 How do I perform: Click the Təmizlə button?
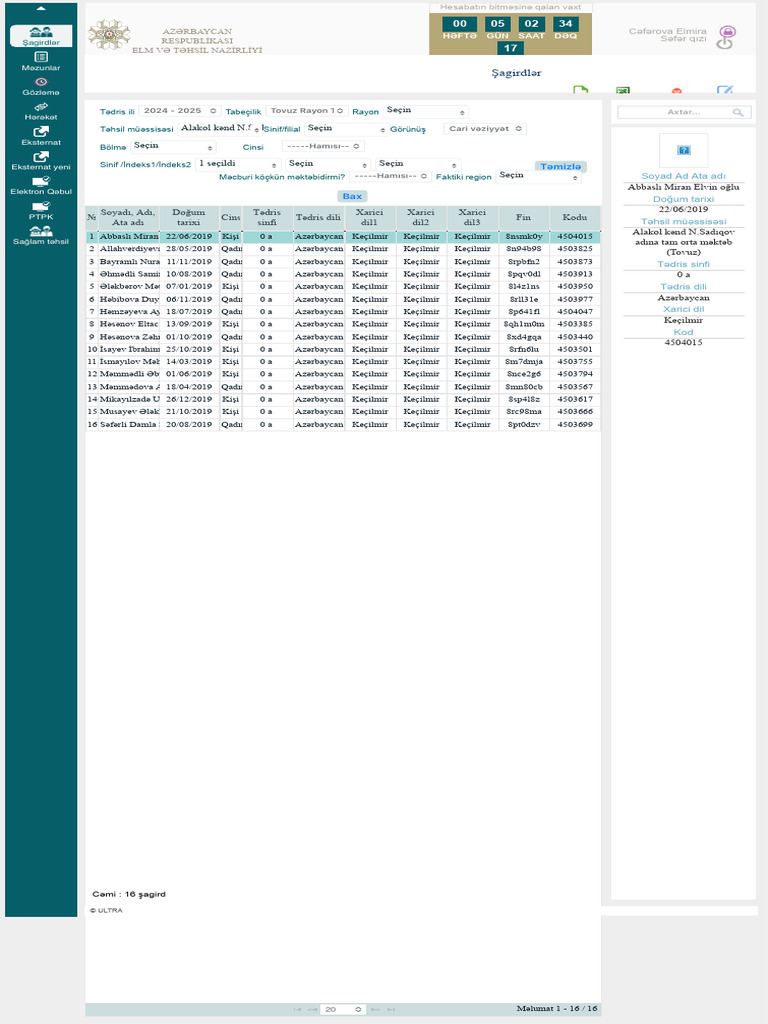560,167
